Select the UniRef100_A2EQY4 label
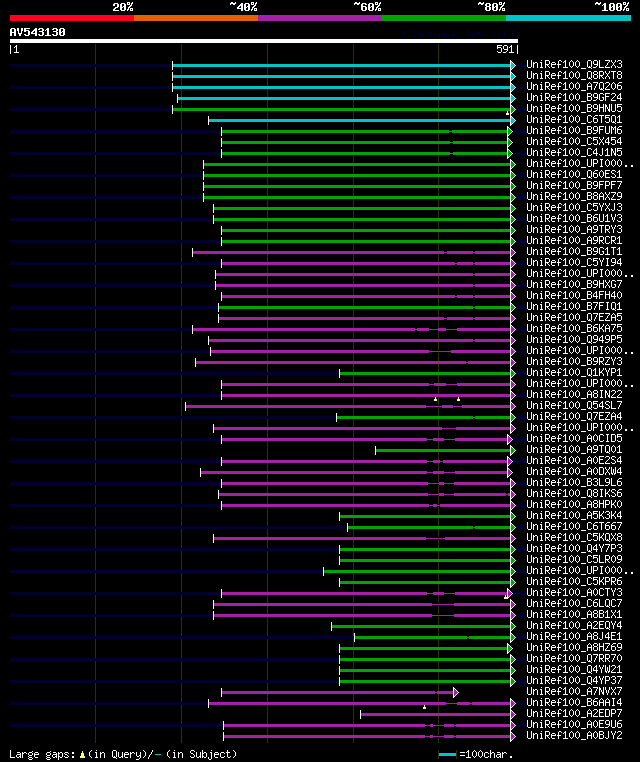Image resolution: width=640 pixels, height=762 pixels. tap(574, 625)
